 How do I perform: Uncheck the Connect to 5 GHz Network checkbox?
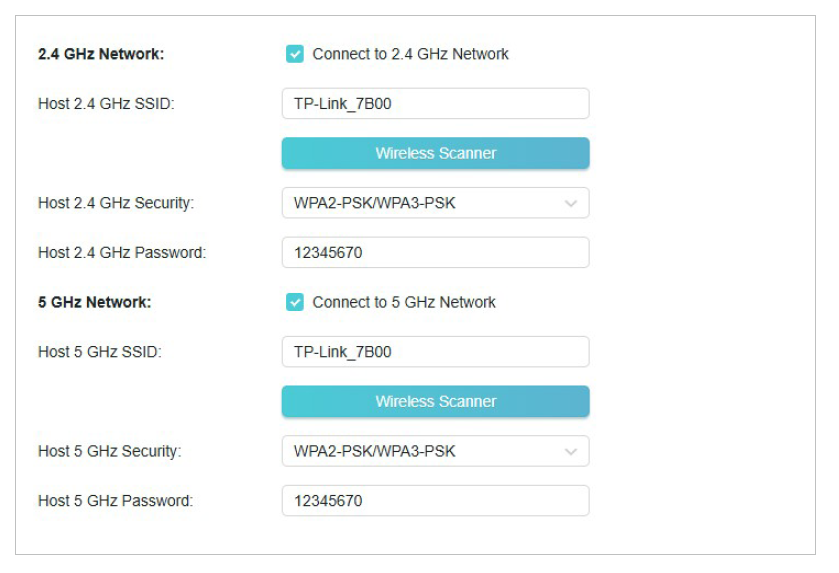coord(295,302)
